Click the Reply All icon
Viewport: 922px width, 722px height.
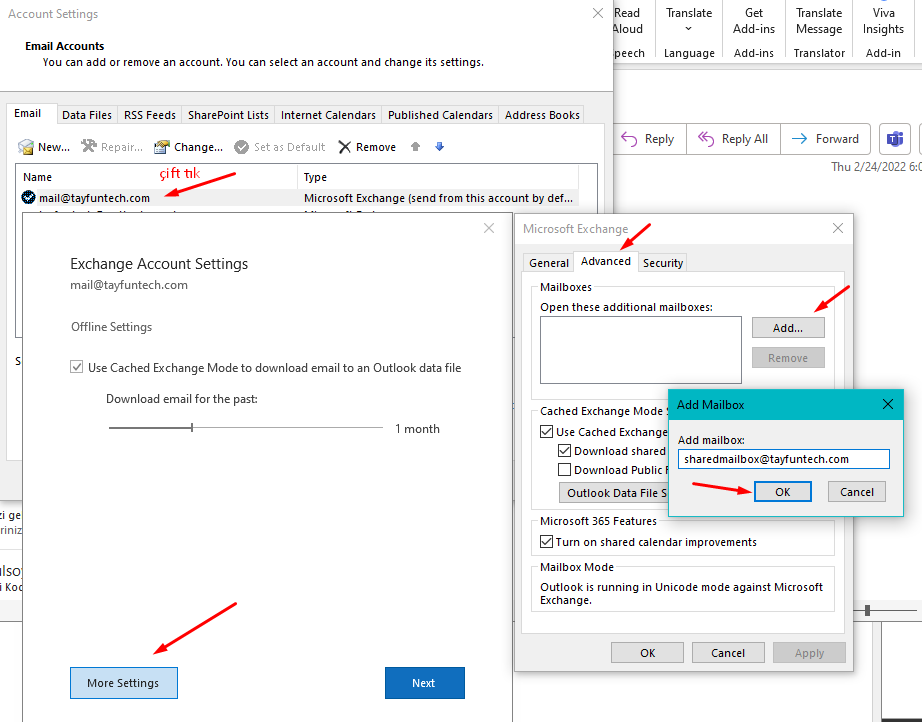(707, 139)
